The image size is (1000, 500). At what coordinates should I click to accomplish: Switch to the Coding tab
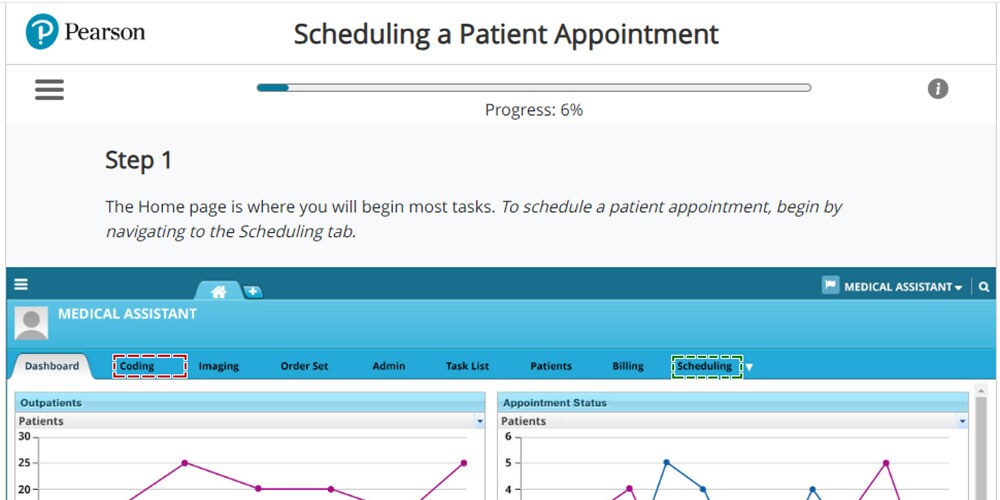(149, 366)
